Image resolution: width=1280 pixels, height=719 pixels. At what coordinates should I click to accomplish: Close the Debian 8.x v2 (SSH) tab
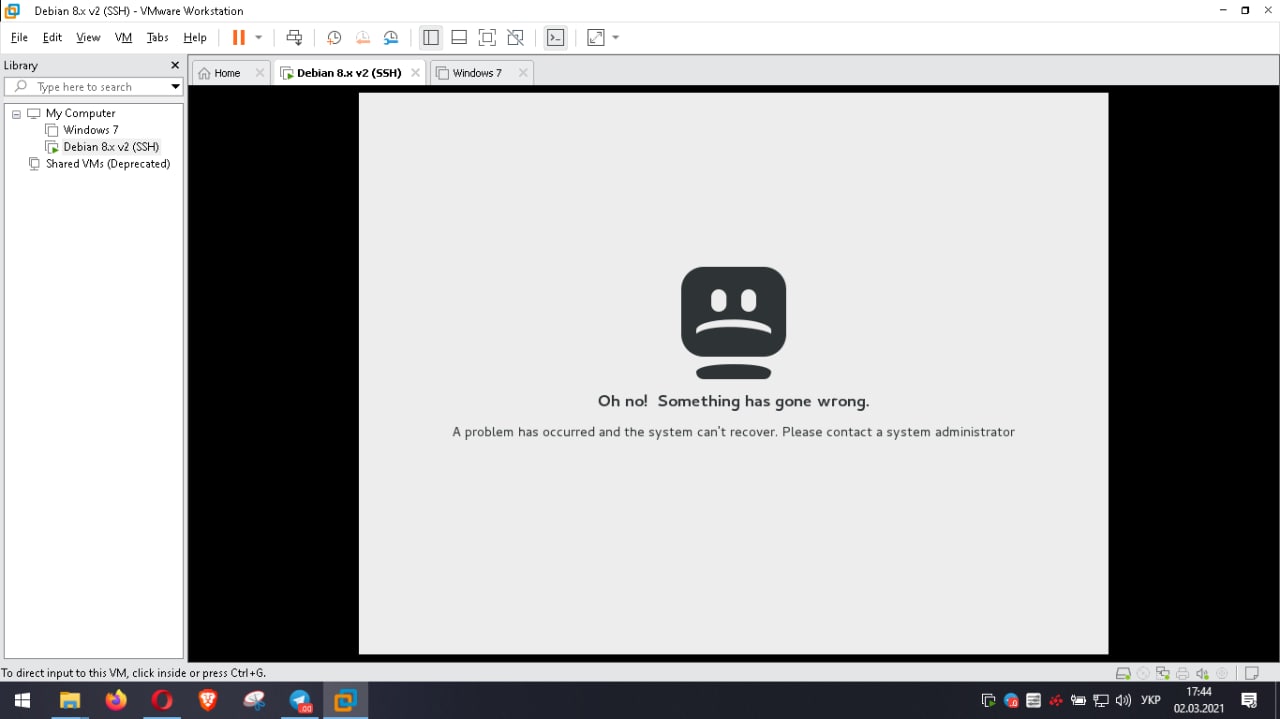(x=416, y=73)
